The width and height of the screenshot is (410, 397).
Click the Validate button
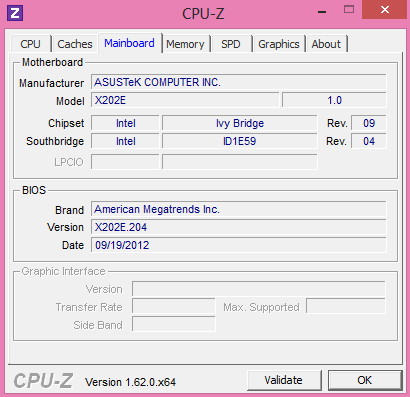[x=284, y=380]
